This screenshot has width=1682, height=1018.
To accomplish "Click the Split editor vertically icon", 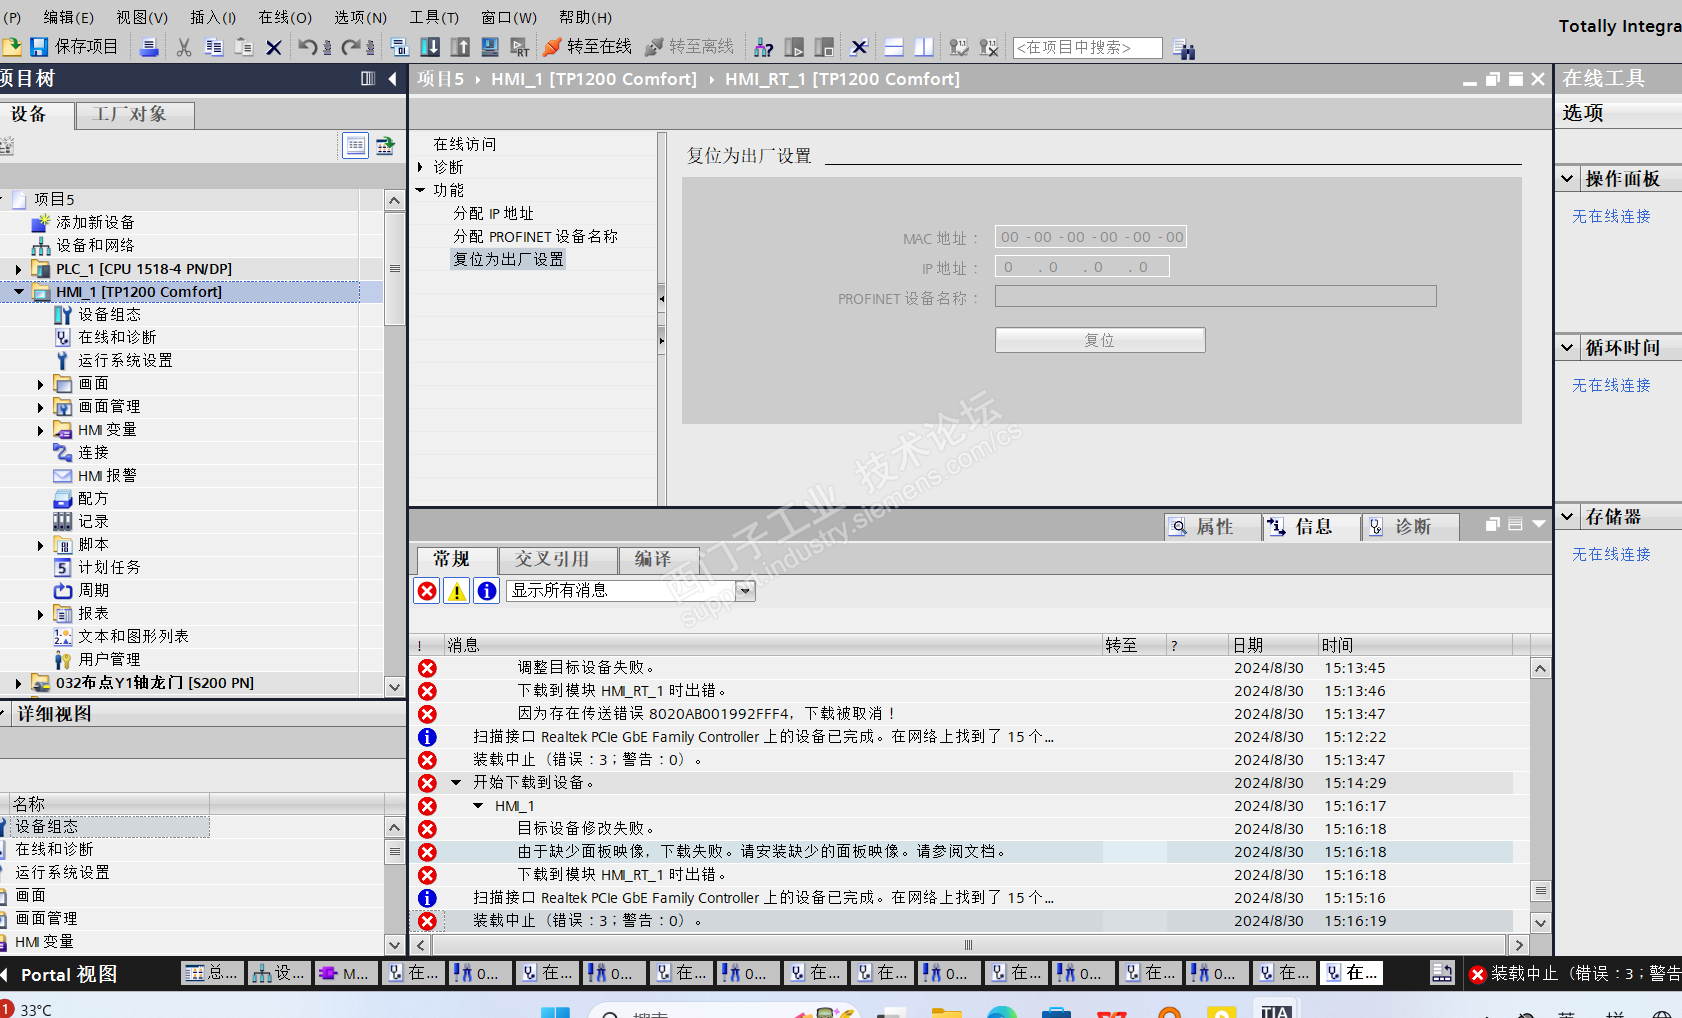I will (924, 47).
